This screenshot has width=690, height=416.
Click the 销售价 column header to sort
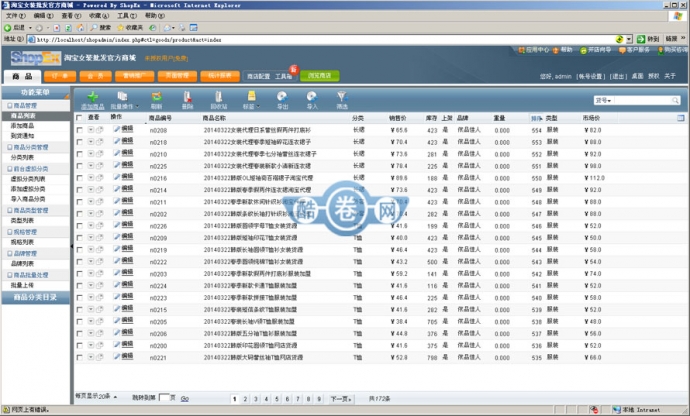(x=397, y=117)
